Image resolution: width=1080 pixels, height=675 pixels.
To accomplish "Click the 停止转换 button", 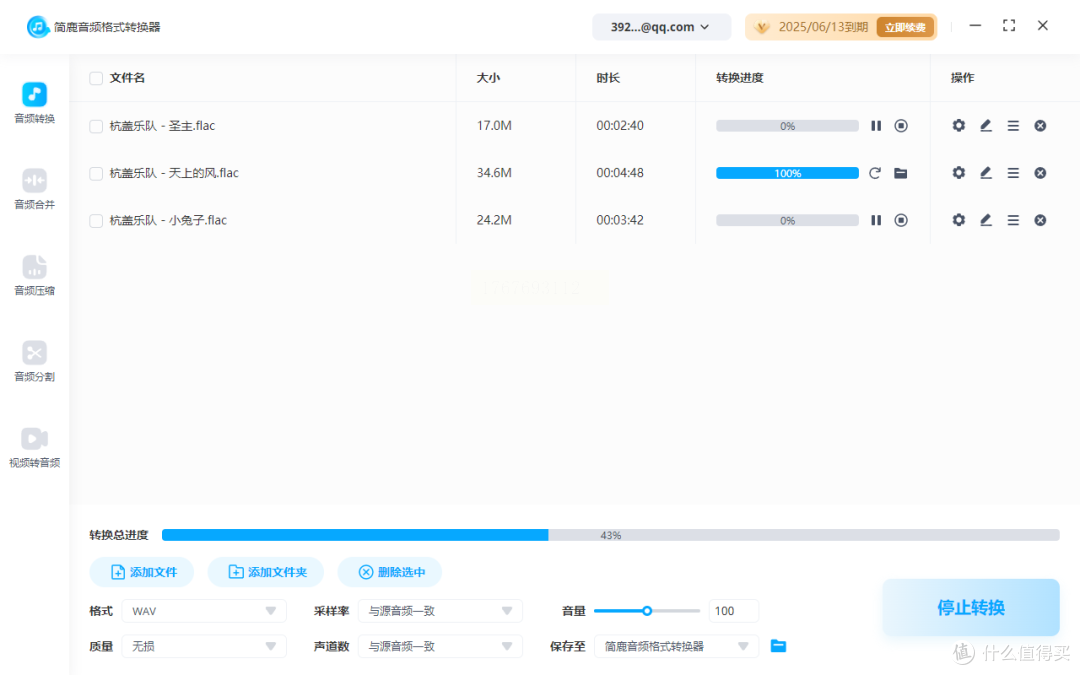I will 970,608.
